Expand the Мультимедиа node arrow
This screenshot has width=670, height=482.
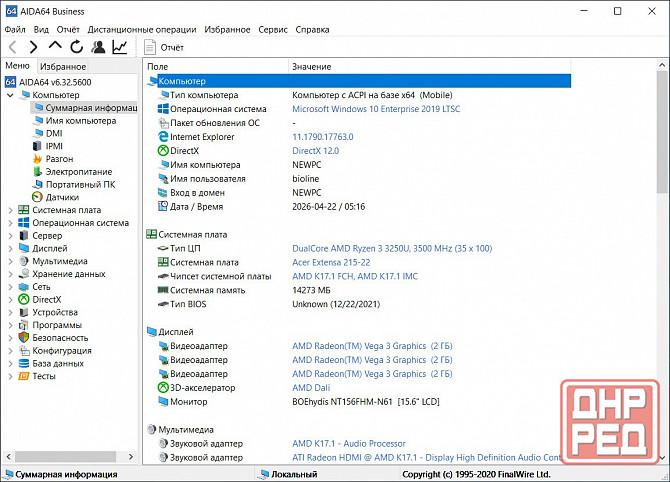[x=10, y=261]
